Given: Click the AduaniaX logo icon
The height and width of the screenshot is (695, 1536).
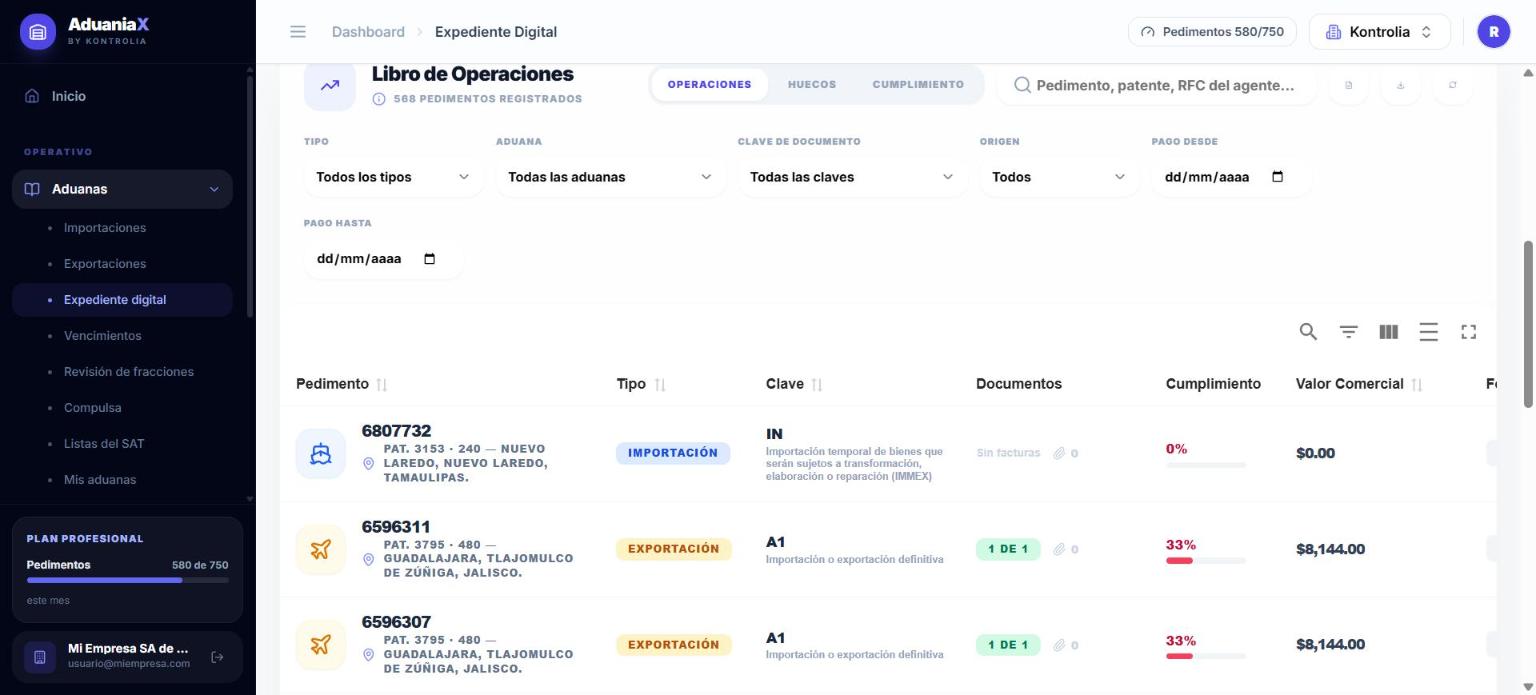Looking at the screenshot, I should click(38, 32).
